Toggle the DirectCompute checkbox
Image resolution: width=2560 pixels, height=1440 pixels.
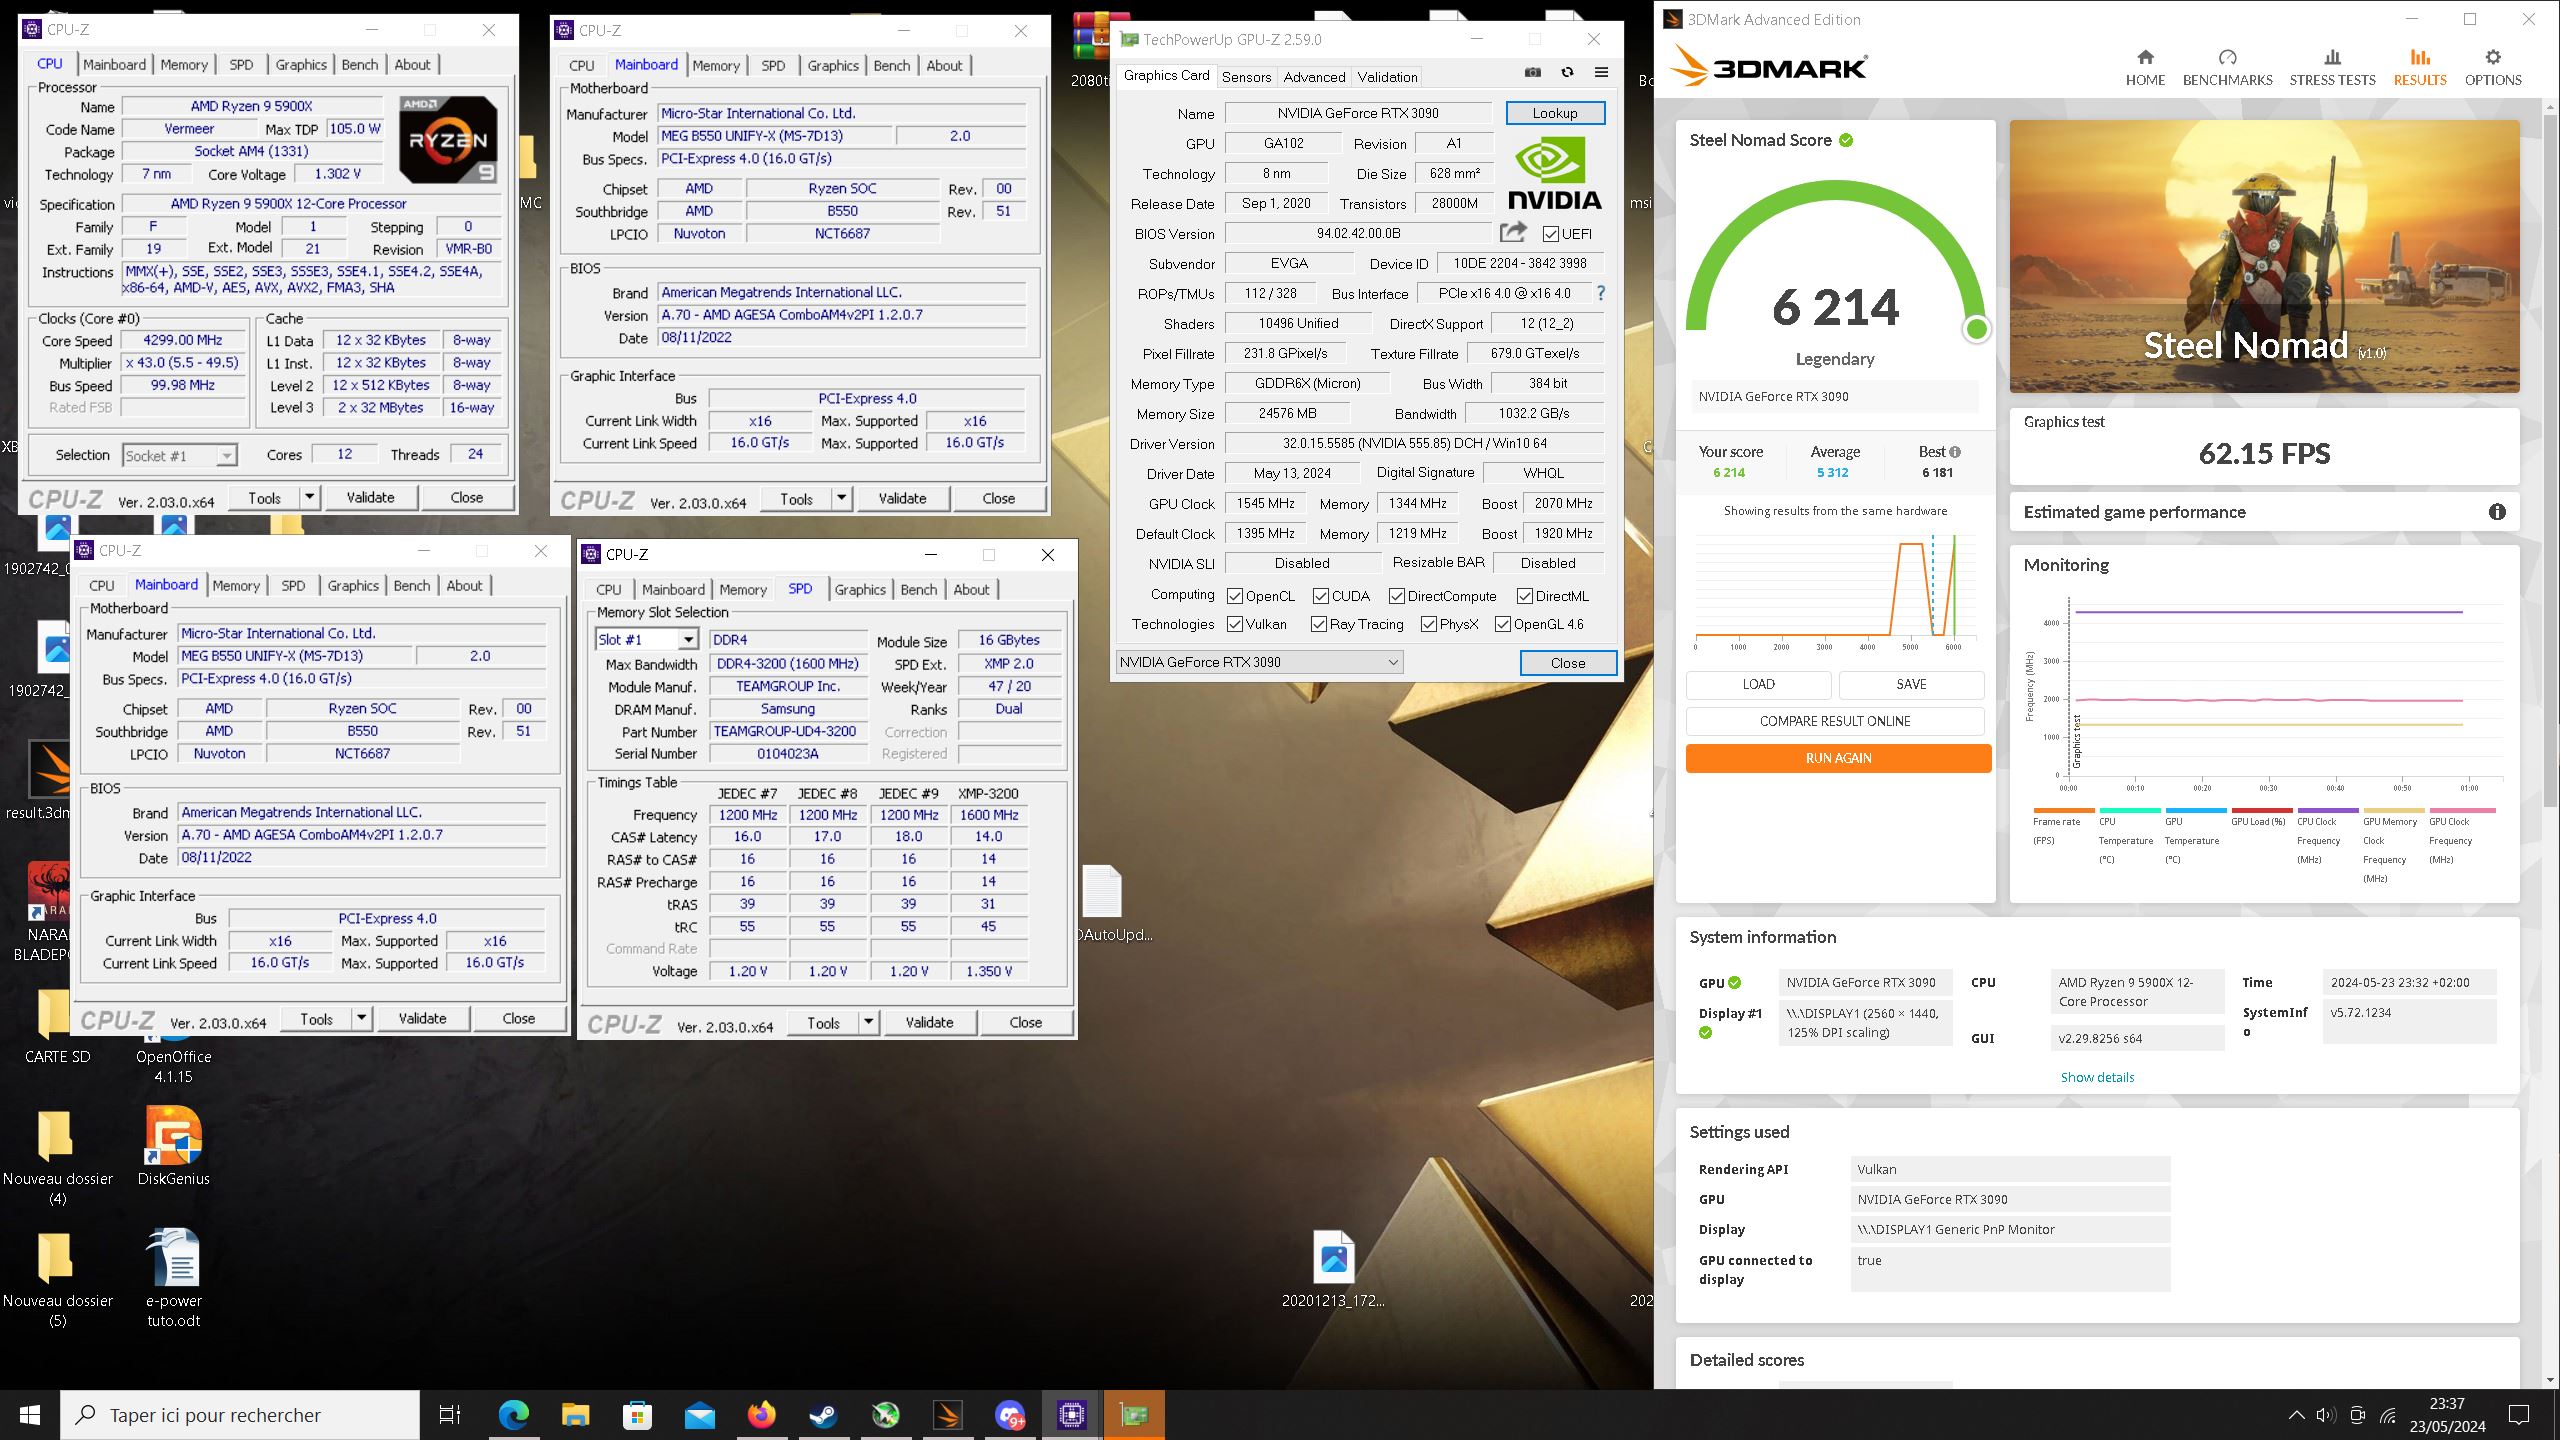pyautogui.click(x=1397, y=596)
